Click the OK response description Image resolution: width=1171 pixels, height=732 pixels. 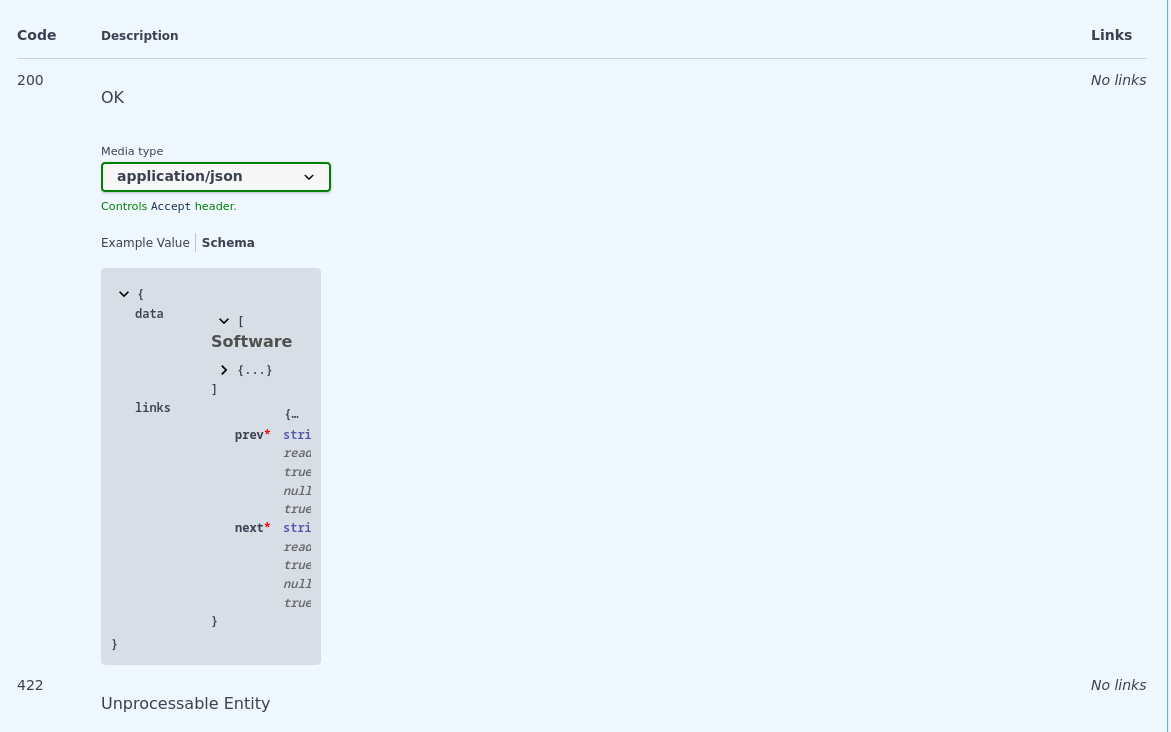pyautogui.click(x=112, y=97)
